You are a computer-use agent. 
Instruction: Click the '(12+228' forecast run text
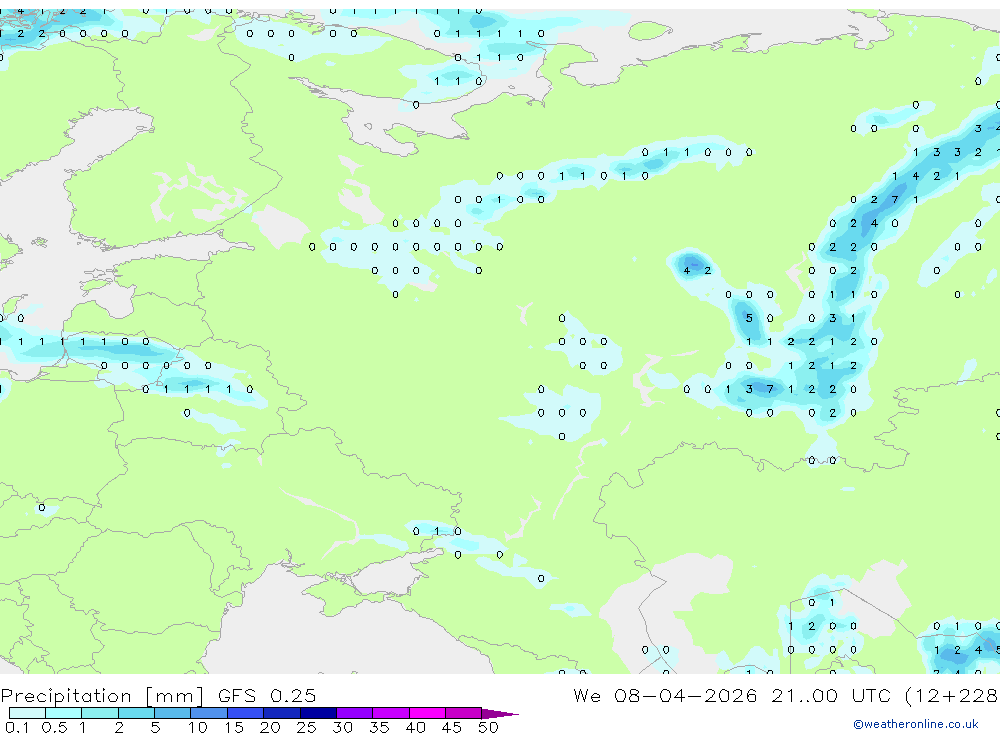click(952, 696)
